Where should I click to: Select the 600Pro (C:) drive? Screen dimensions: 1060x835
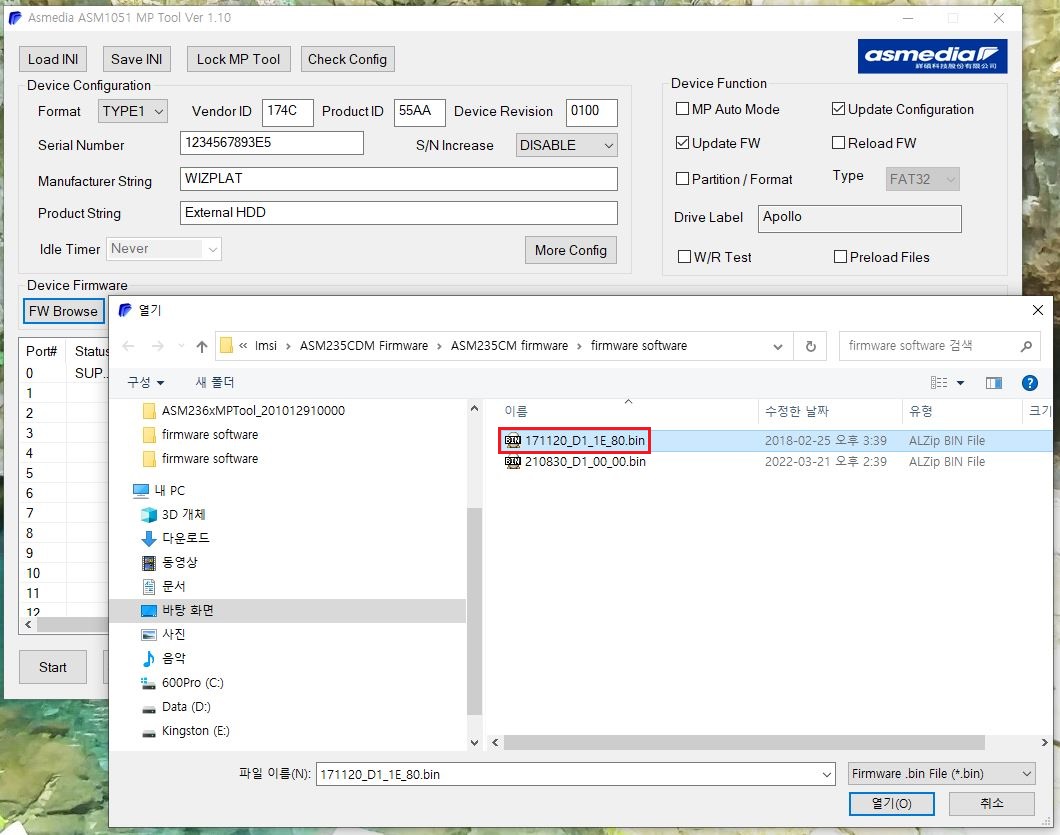[182, 683]
